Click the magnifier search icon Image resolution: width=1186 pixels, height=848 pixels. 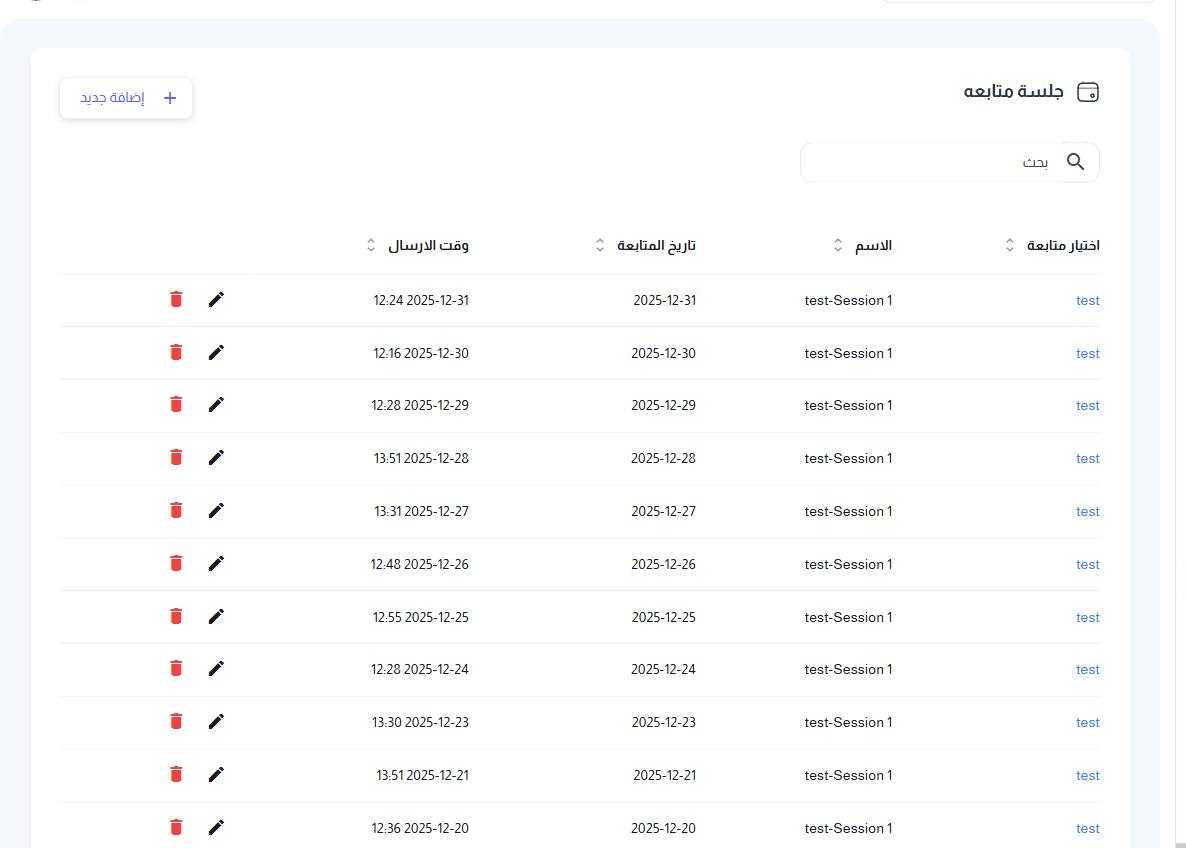pos(1076,161)
